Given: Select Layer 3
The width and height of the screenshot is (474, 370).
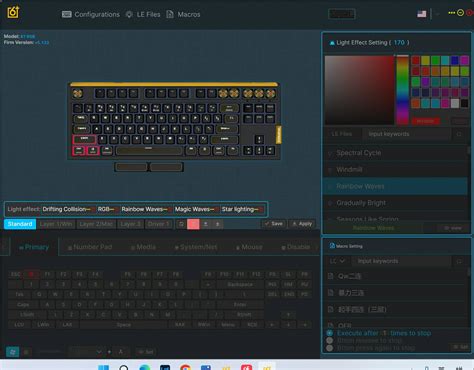Looking at the screenshot, I should pos(130,224).
